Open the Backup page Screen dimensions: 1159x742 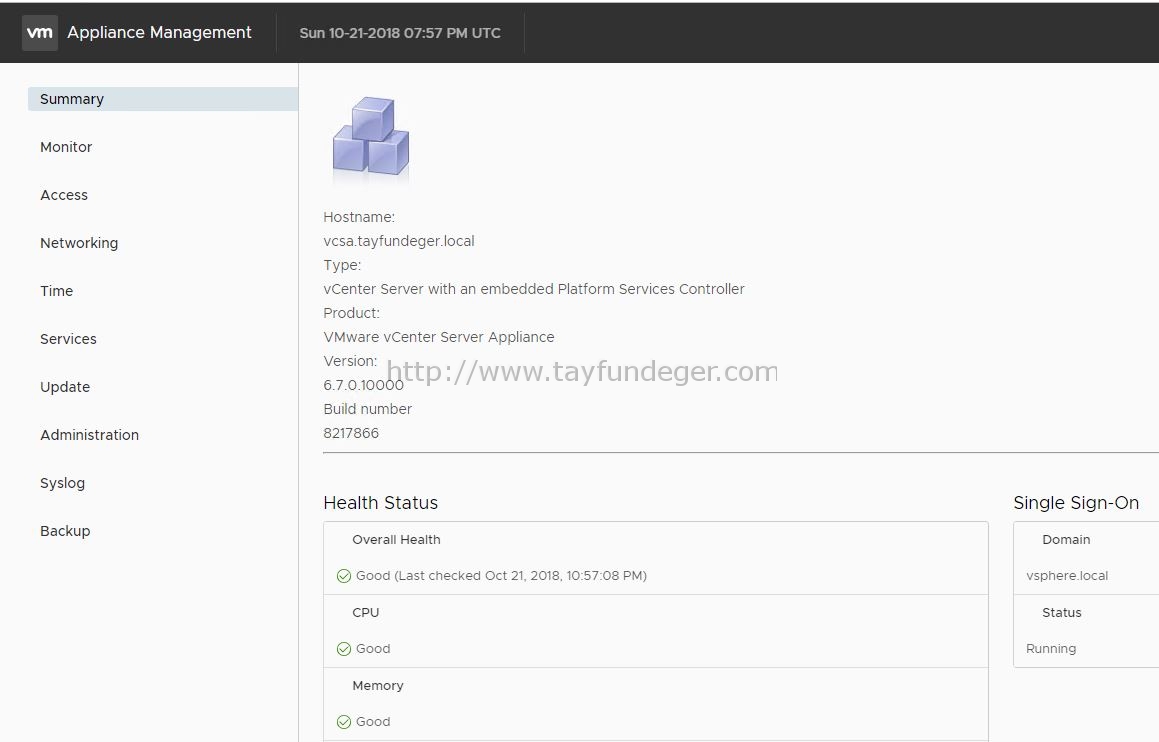coord(65,531)
